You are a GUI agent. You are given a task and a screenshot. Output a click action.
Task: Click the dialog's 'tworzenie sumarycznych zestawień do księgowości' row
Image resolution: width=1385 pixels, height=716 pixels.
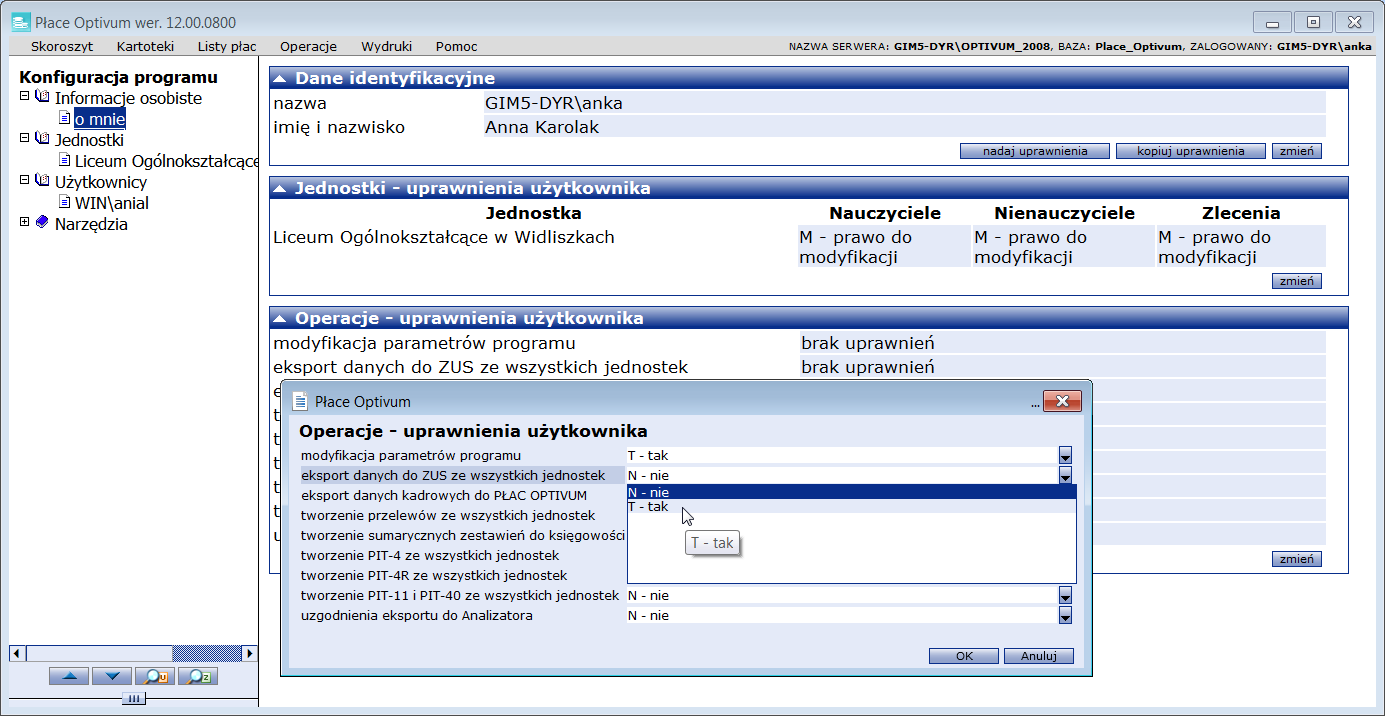point(463,535)
